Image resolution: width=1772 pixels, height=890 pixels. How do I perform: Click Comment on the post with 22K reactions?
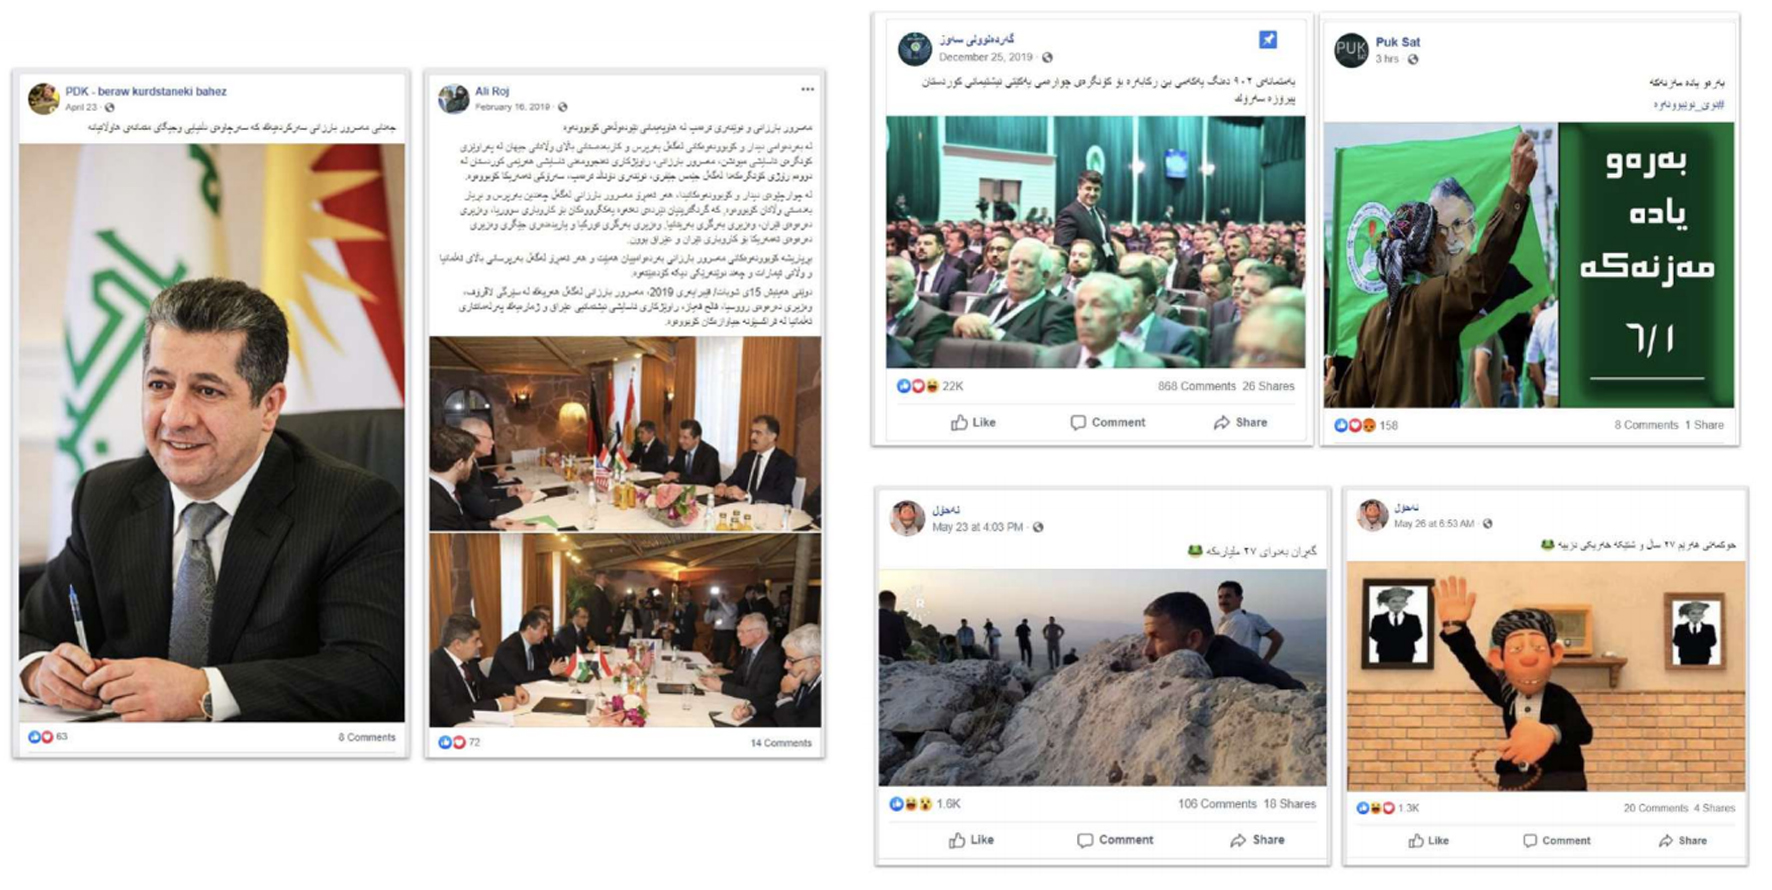(x=1108, y=423)
